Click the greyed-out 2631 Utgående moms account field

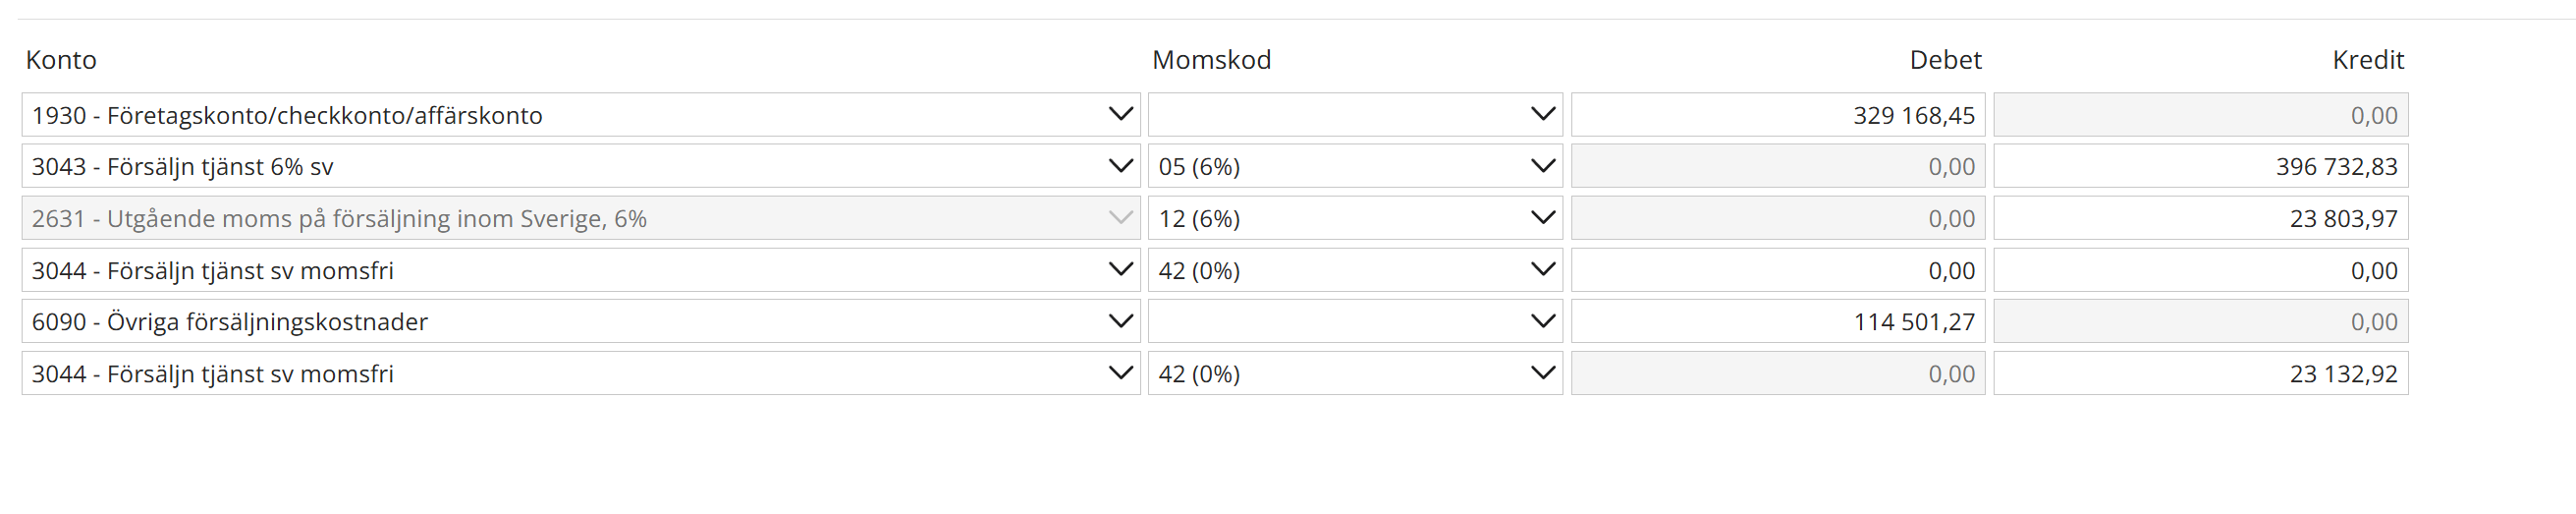coord(580,218)
